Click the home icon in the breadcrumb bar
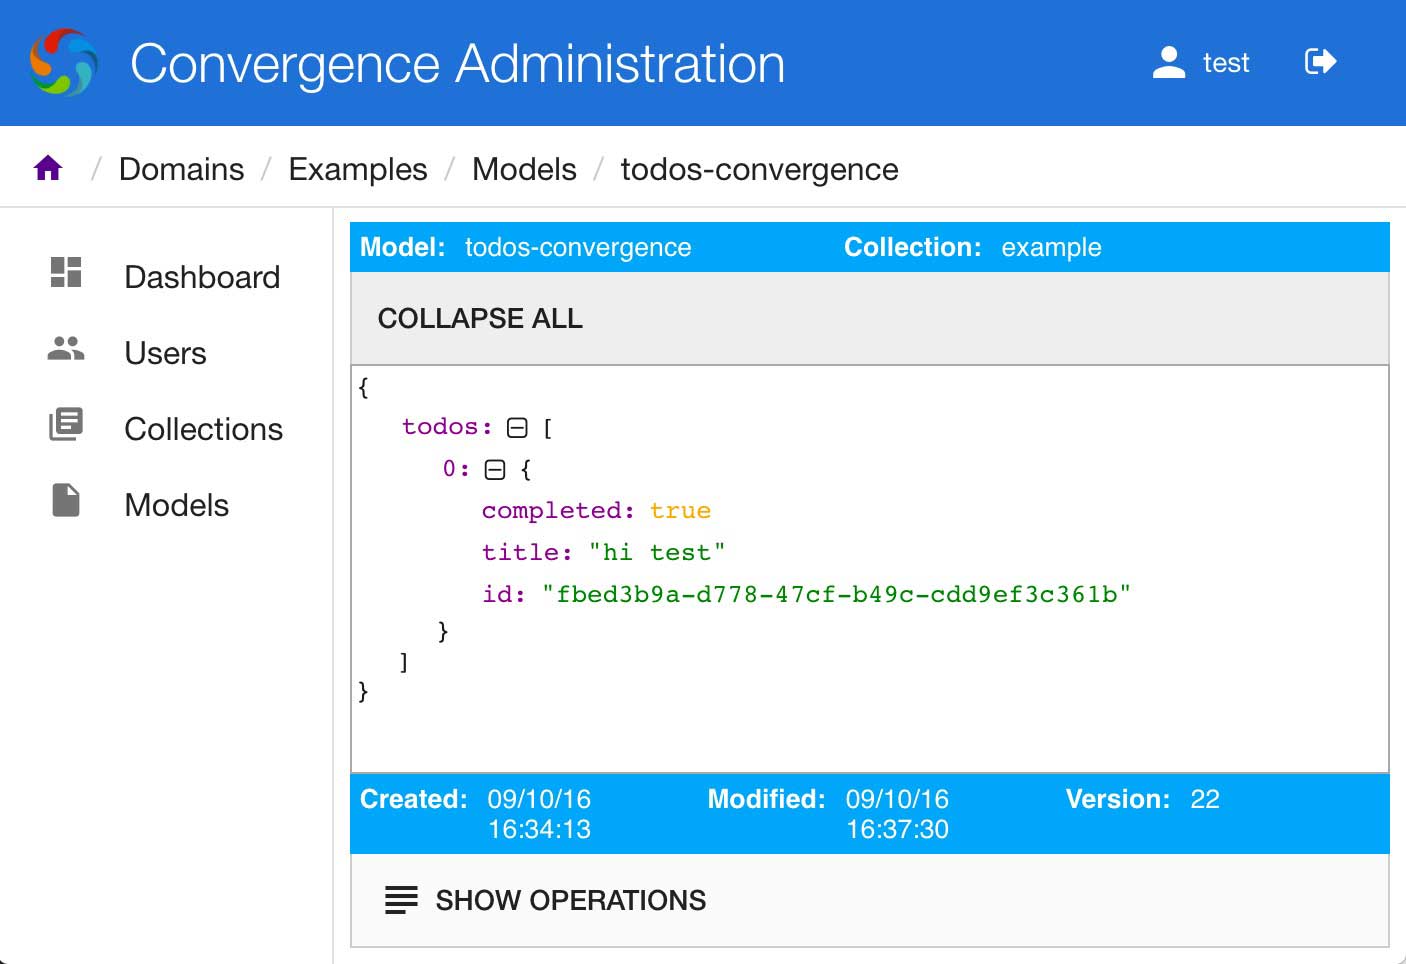 click(x=47, y=167)
